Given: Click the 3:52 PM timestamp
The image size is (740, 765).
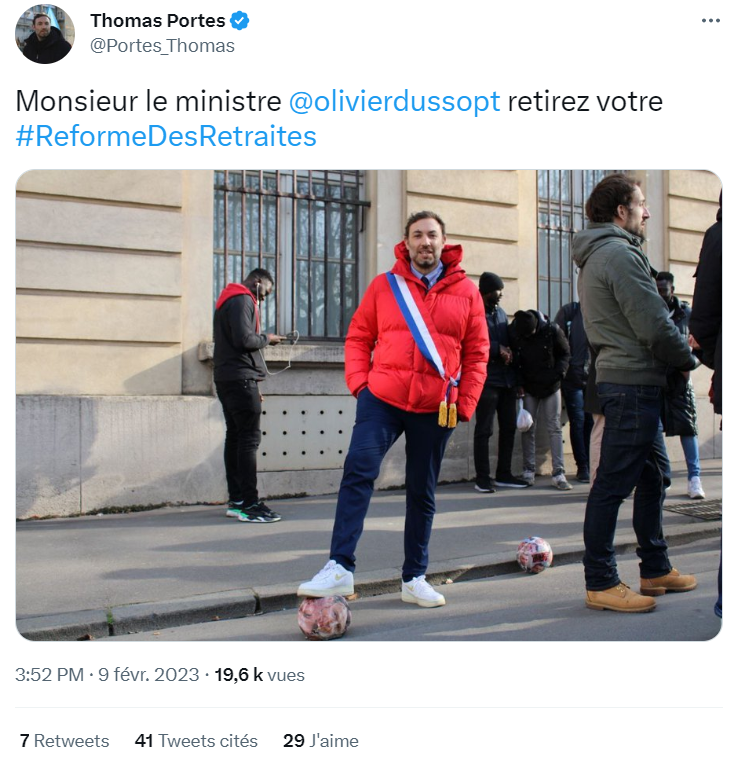Looking at the screenshot, I should pyautogui.click(x=49, y=675).
